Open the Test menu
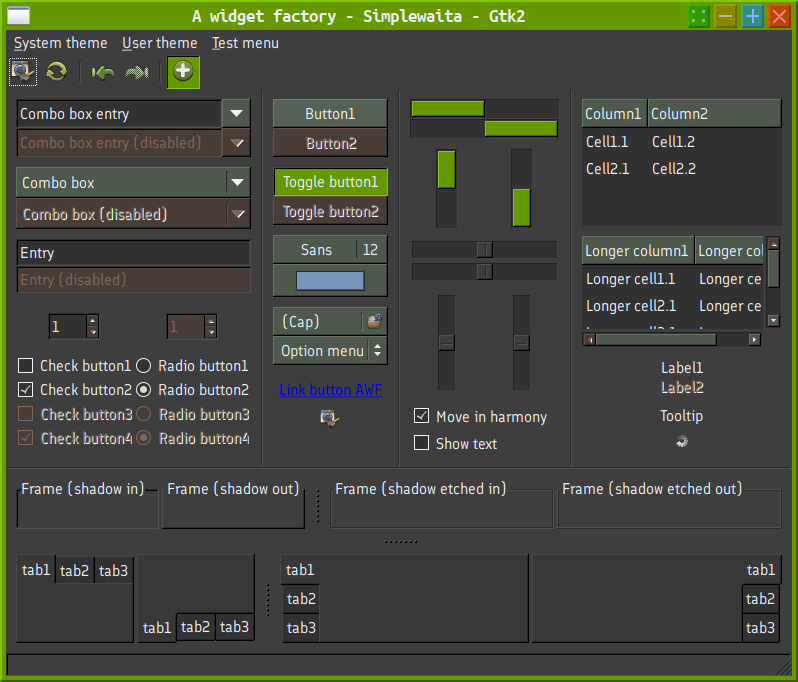 [x=245, y=43]
